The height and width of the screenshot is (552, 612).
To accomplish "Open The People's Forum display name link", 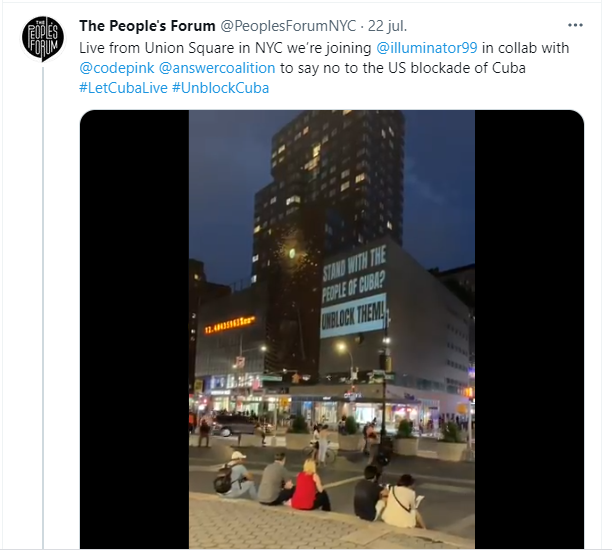I will pyautogui.click(x=147, y=26).
